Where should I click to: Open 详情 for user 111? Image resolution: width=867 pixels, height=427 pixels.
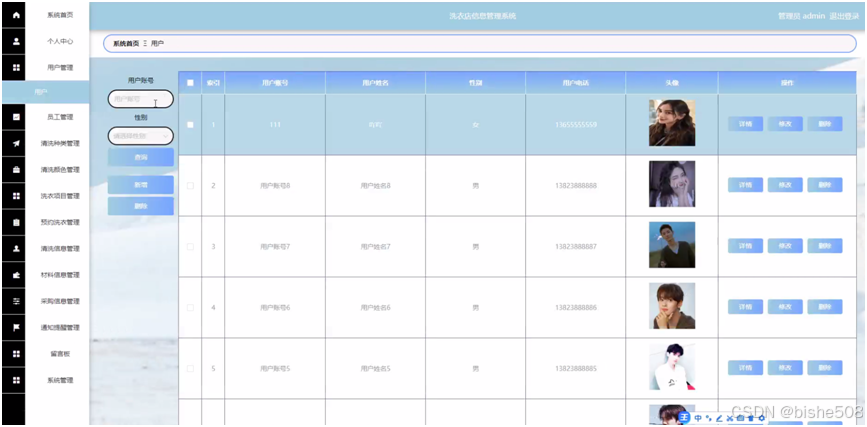[745, 124]
